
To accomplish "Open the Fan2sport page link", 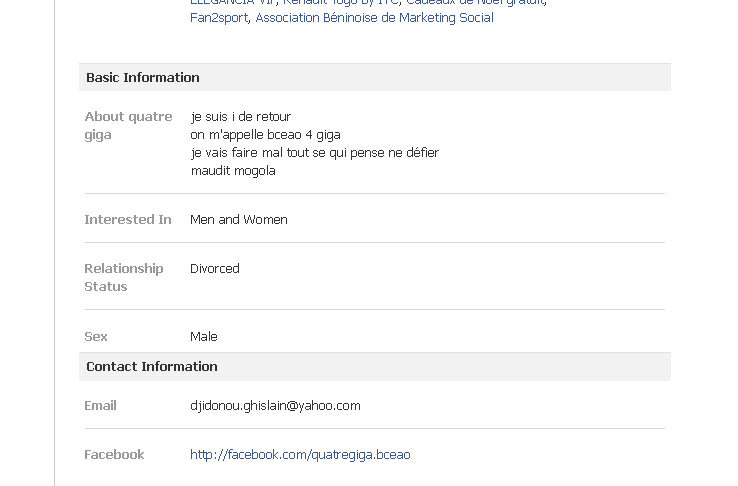I will click(x=220, y=17).
